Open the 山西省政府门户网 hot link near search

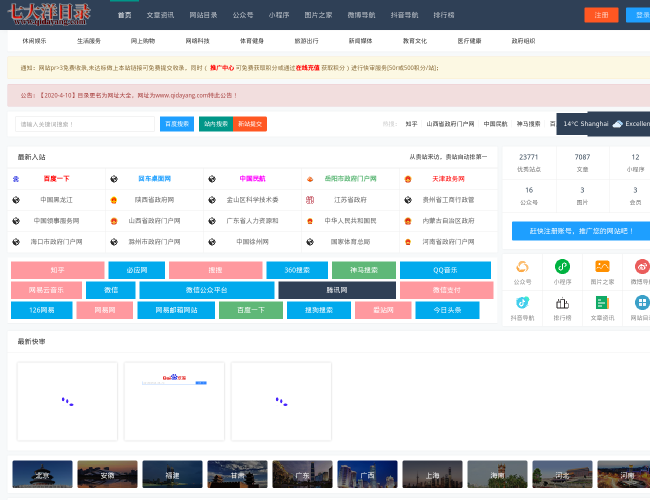tap(450, 124)
